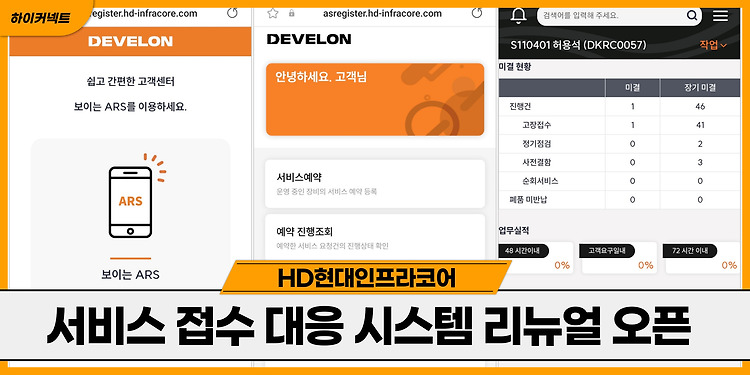
Task: Click the 2 value in 정기점검 row
Action: 700,144
